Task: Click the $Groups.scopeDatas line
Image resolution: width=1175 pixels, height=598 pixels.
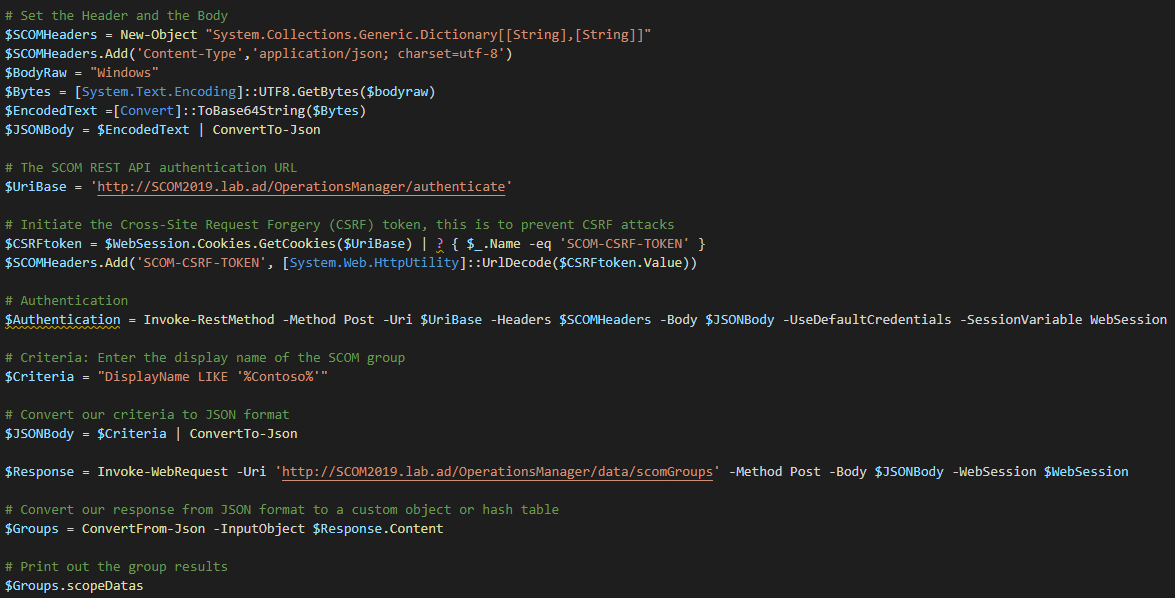Action: click(73, 586)
